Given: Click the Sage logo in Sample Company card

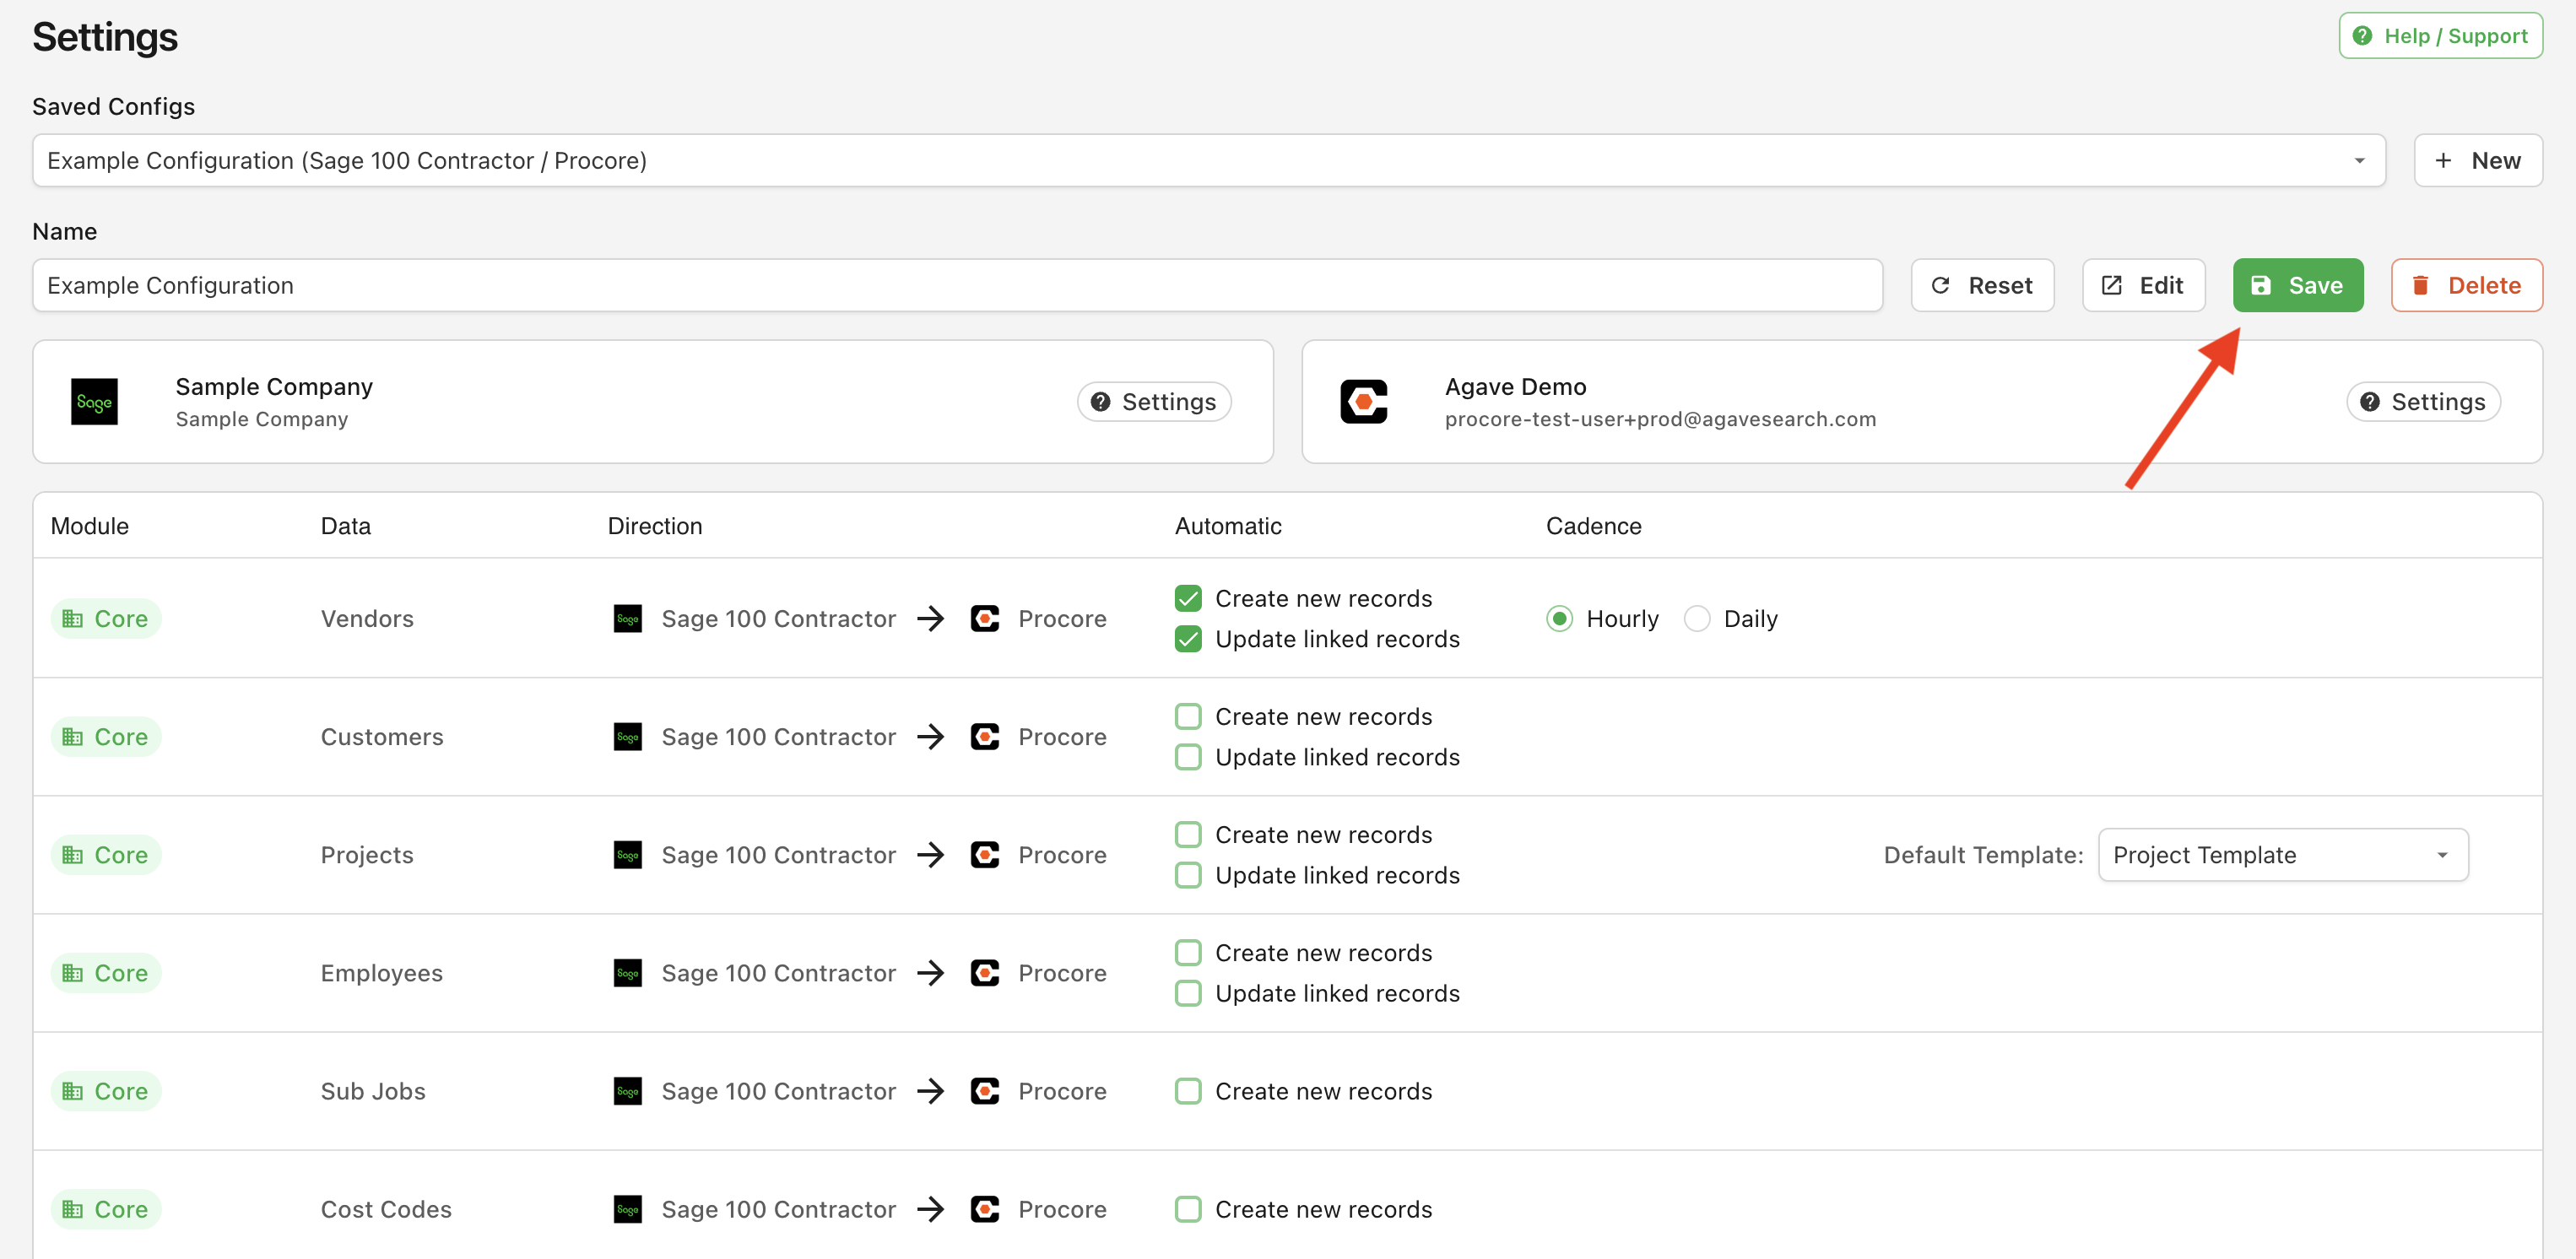Looking at the screenshot, I should point(94,401).
